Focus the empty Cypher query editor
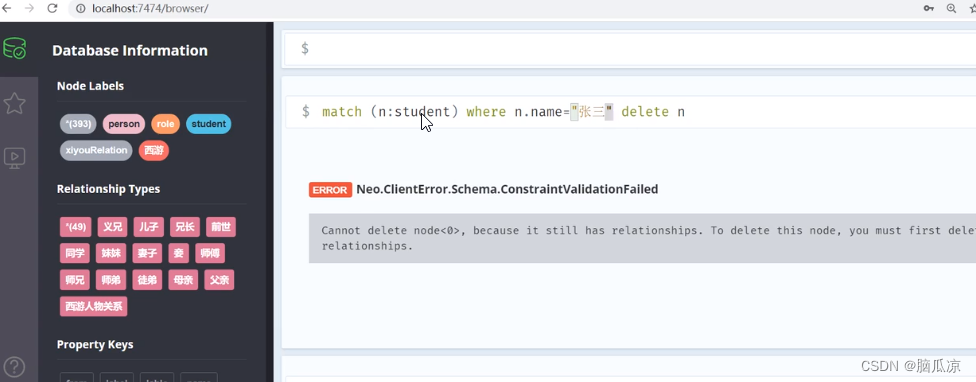Viewport: 976px width, 382px height. click(x=630, y=49)
